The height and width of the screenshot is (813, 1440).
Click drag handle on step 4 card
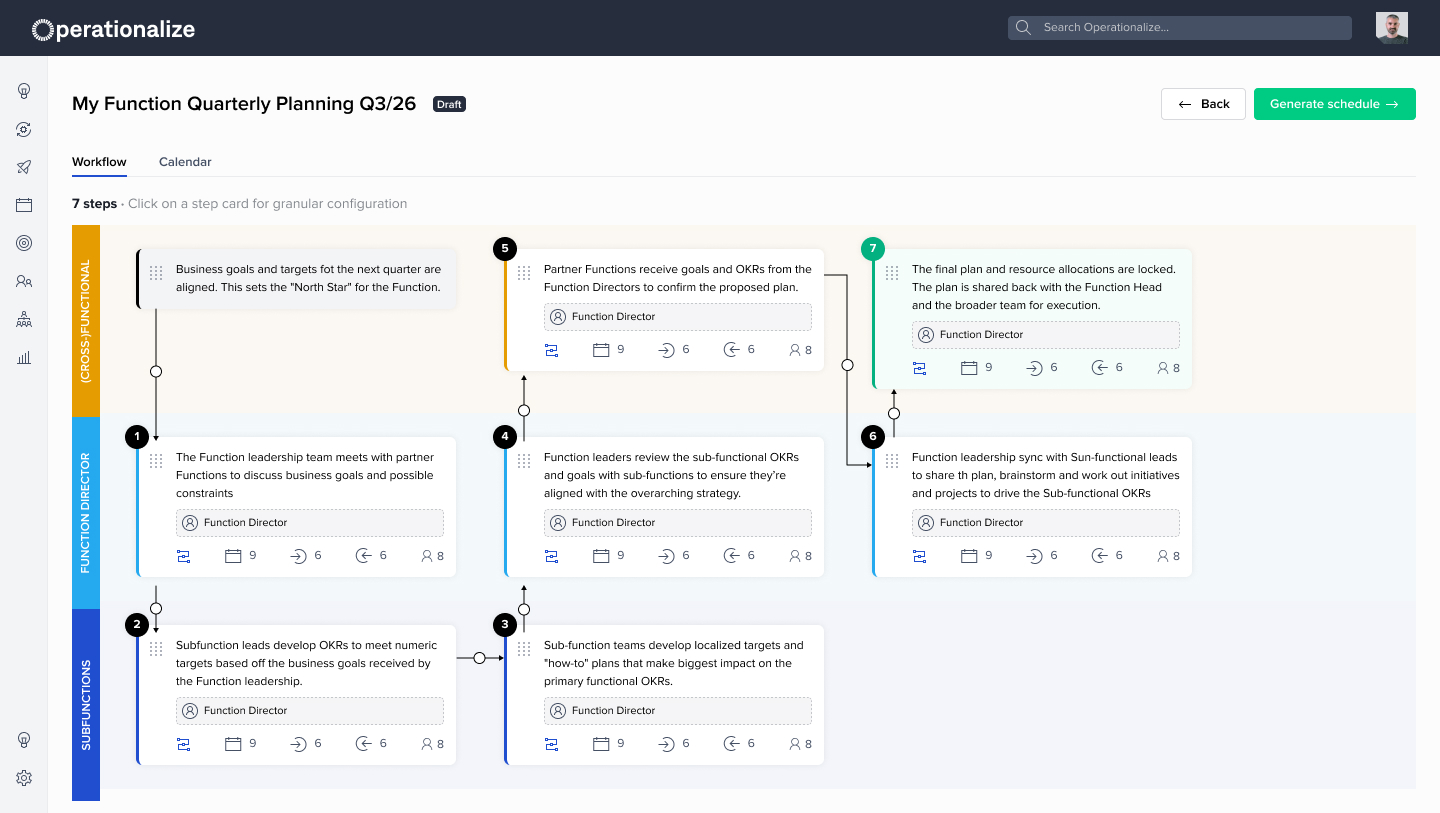(524, 461)
